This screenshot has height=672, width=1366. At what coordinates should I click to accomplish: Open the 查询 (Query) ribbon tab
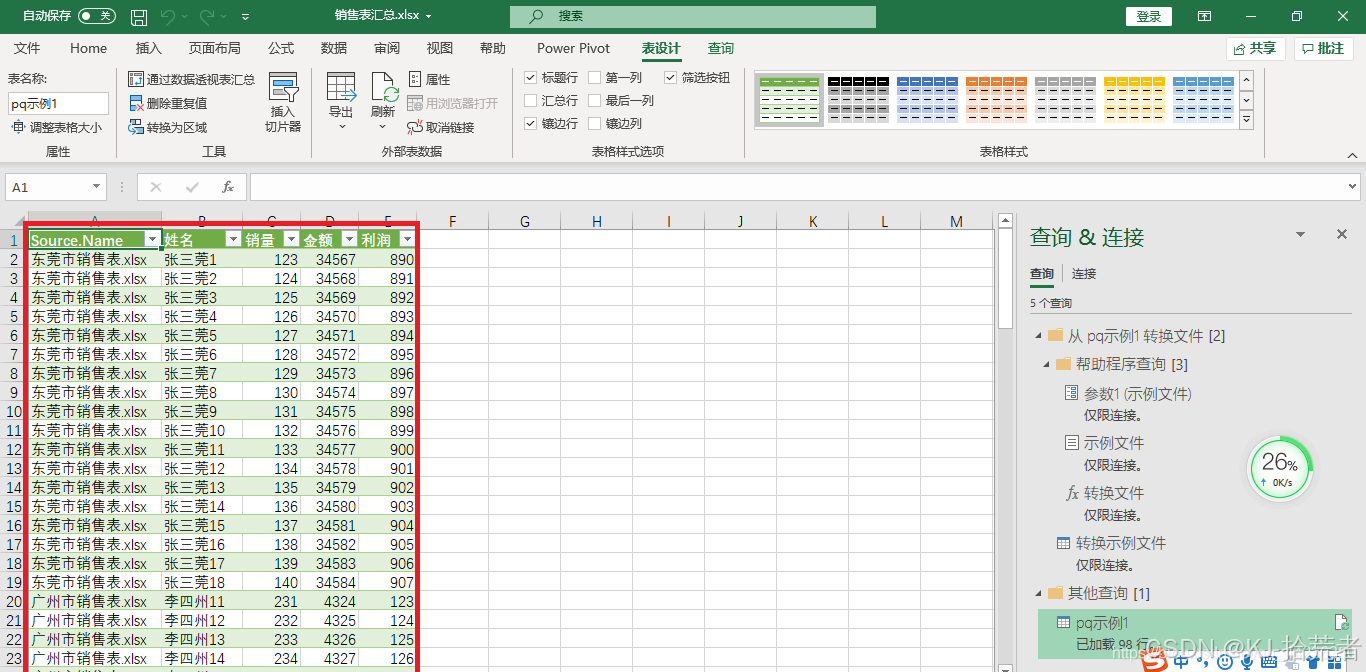click(x=721, y=48)
